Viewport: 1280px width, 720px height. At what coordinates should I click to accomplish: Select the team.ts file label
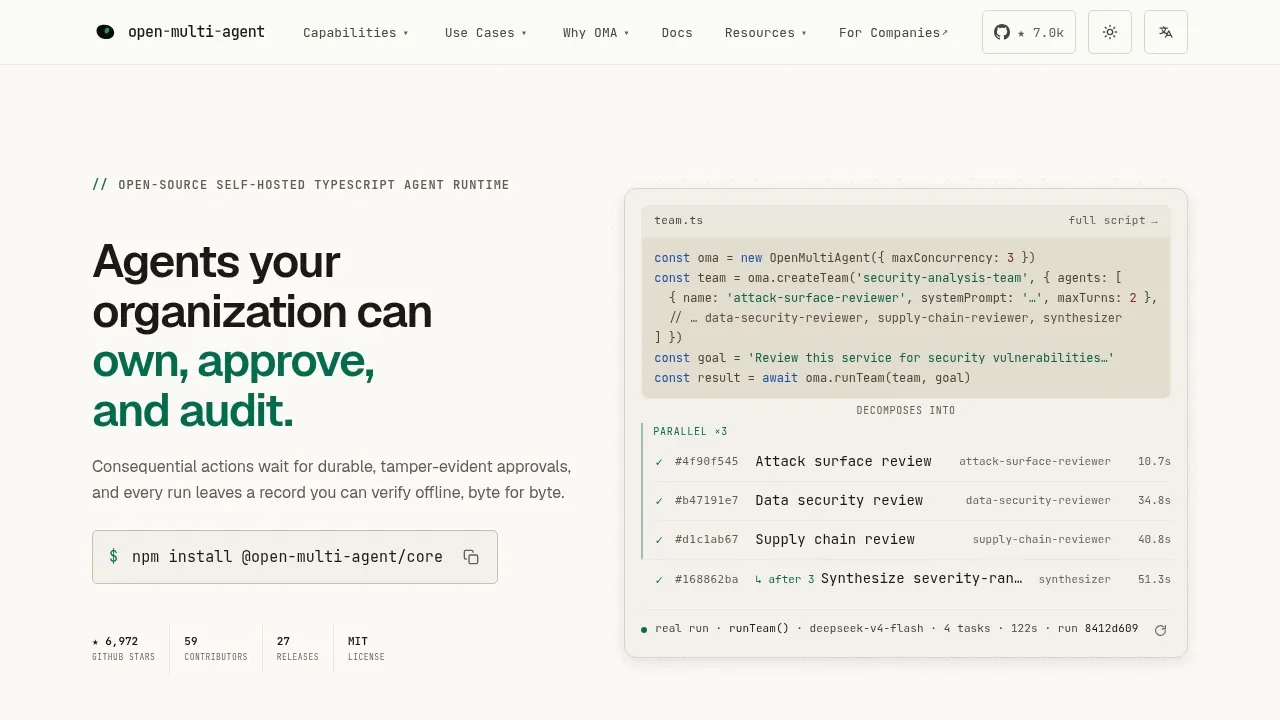pos(679,220)
